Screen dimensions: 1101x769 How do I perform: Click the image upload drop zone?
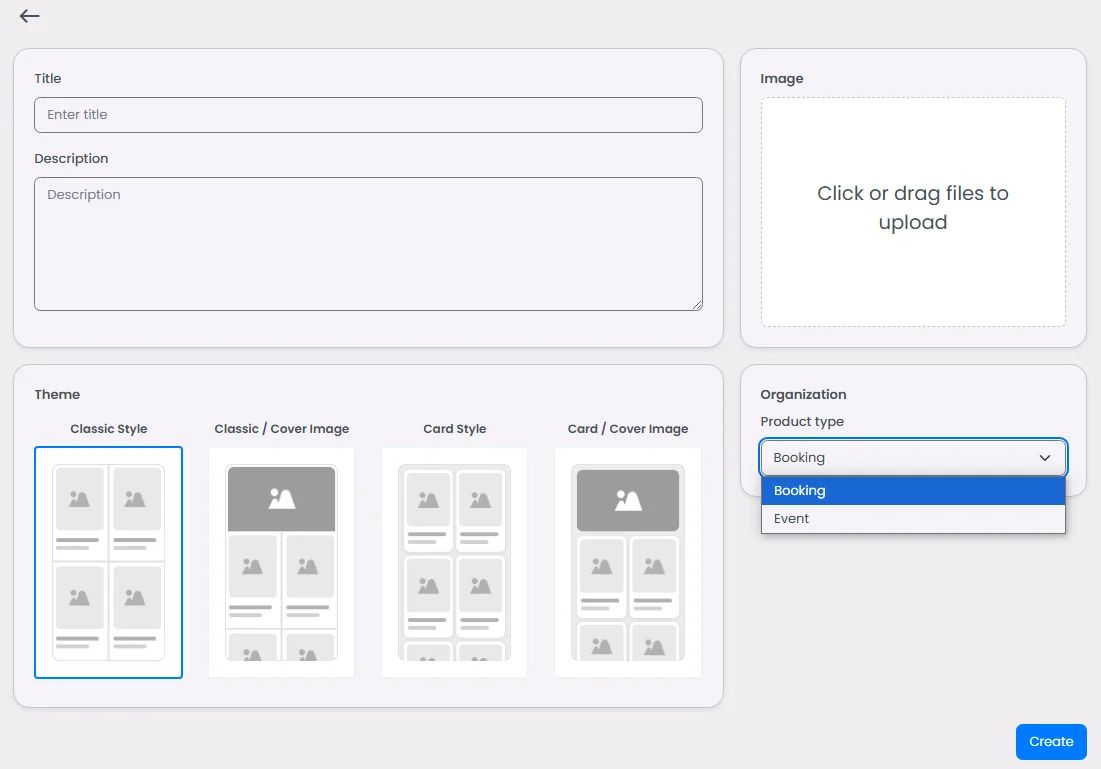(913, 212)
